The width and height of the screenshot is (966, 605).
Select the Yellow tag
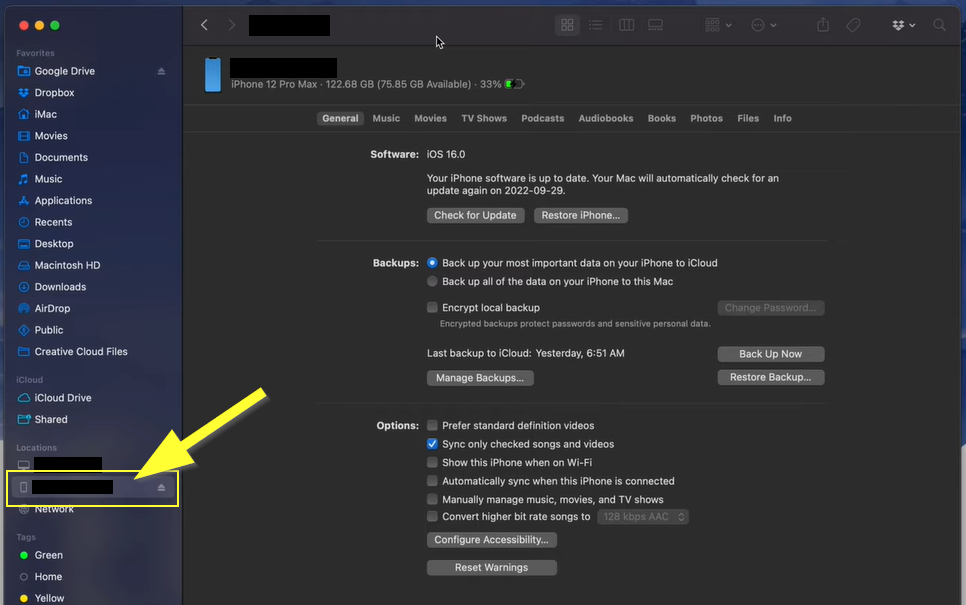click(49, 598)
